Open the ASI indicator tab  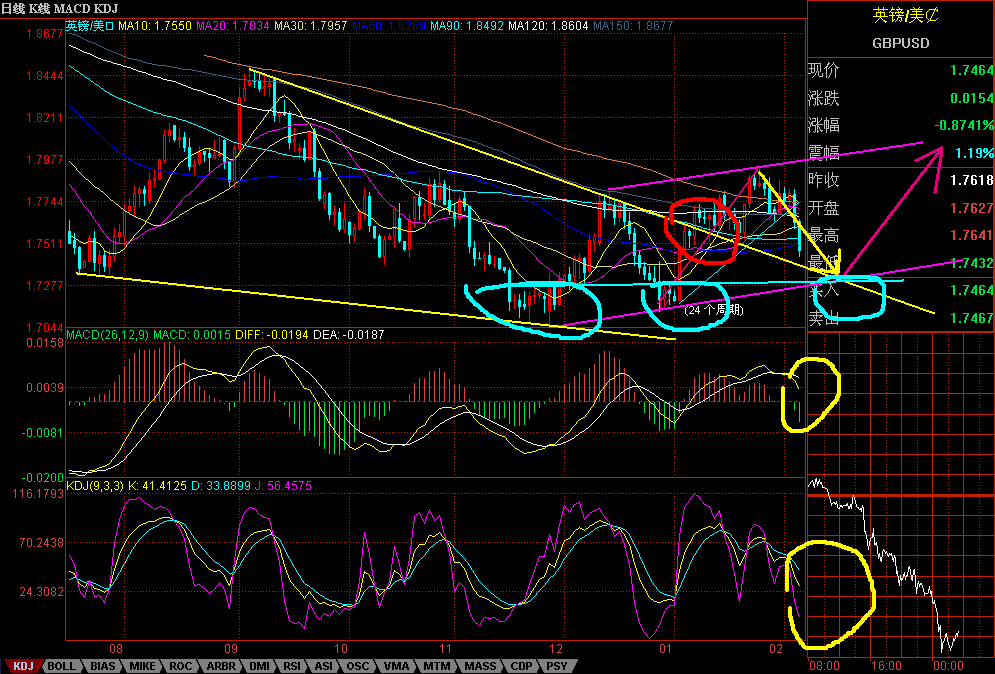[324, 666]
